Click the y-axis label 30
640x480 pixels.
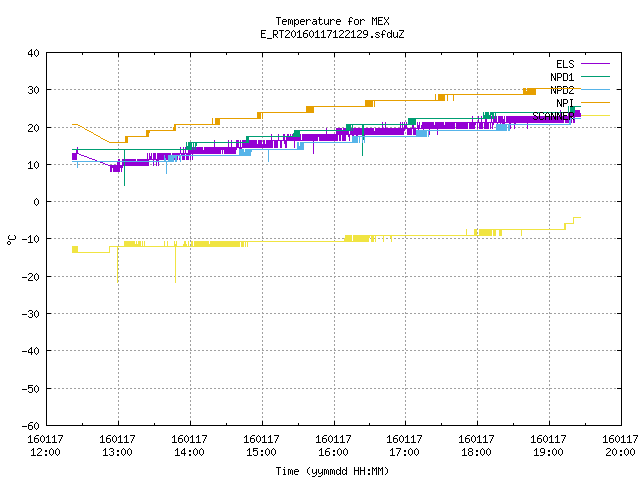coord(33,90)
